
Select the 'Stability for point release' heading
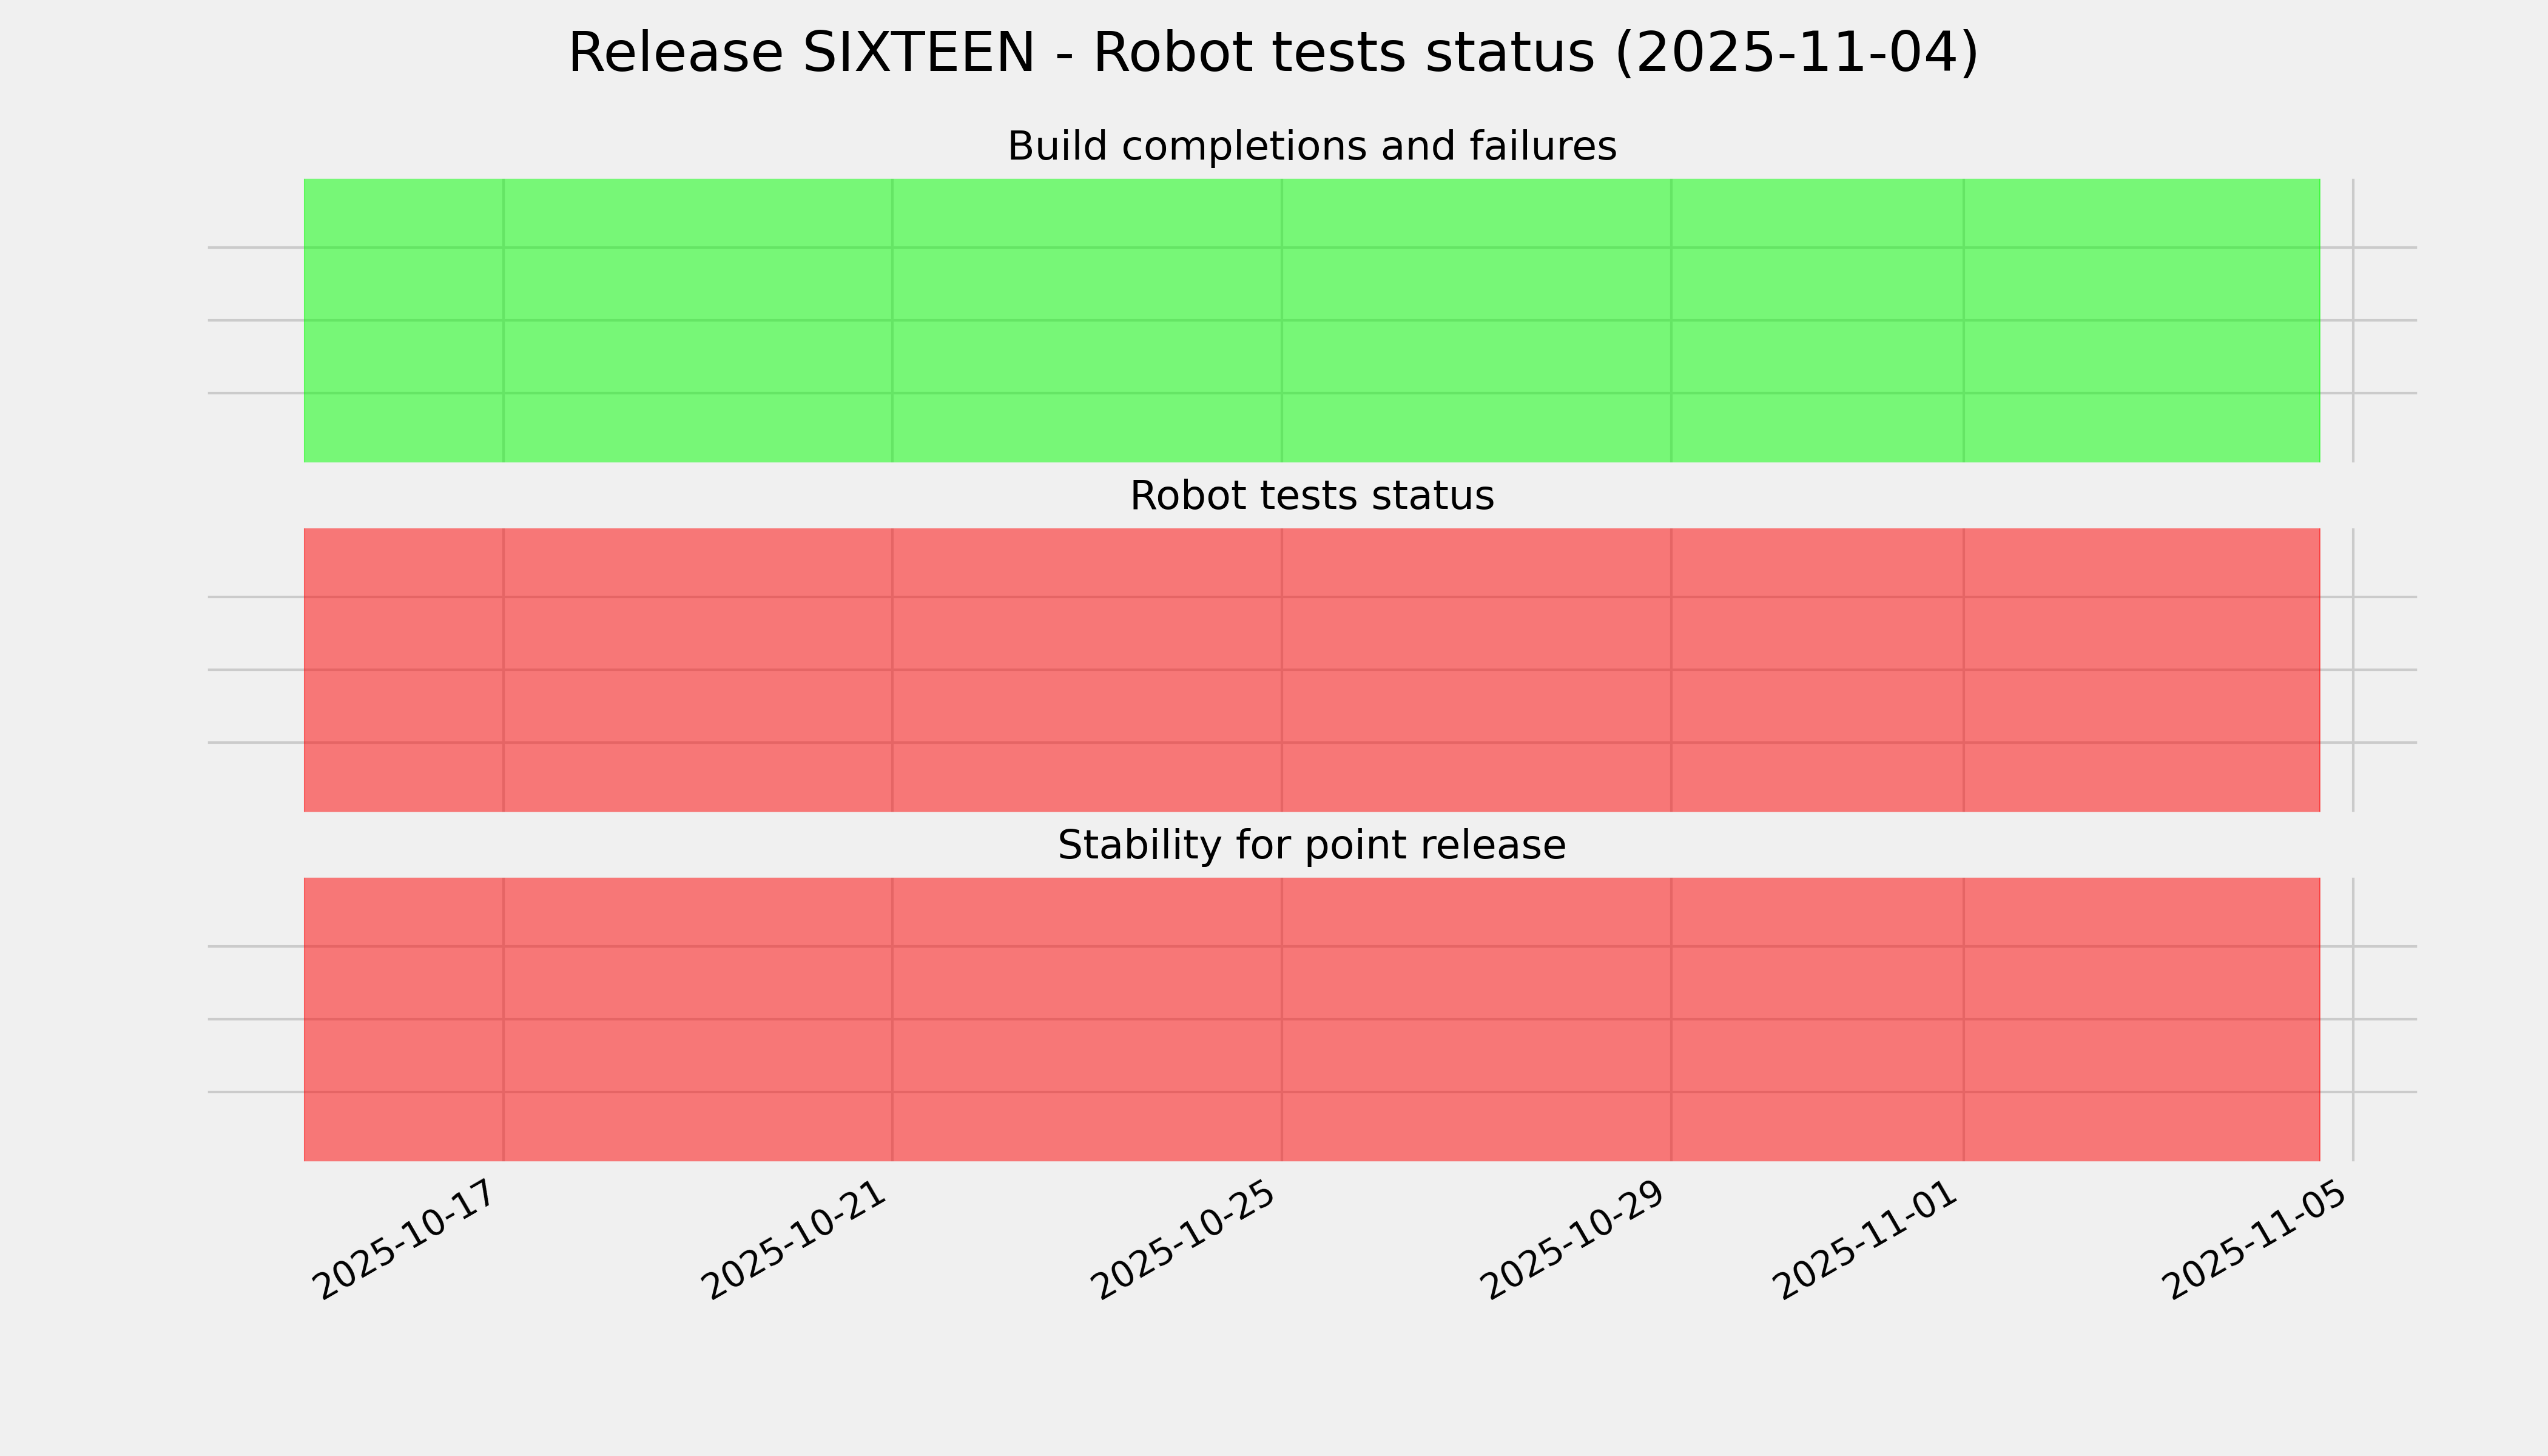click(1311, 846)
